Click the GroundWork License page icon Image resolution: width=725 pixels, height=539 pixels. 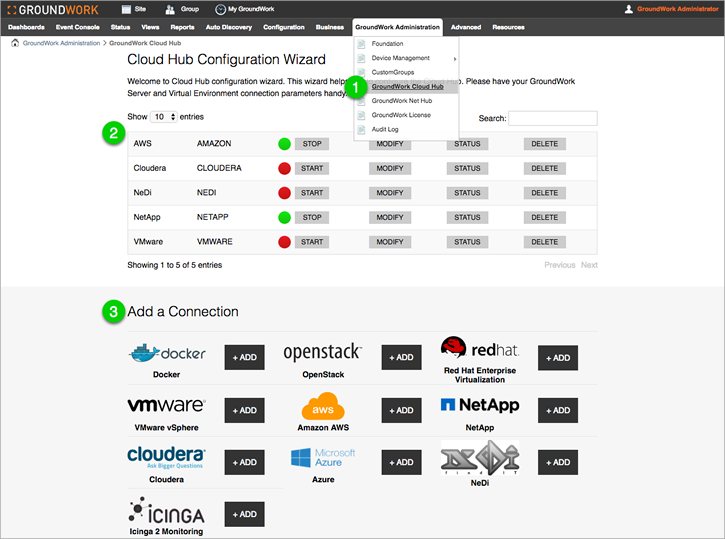[362, 116]
